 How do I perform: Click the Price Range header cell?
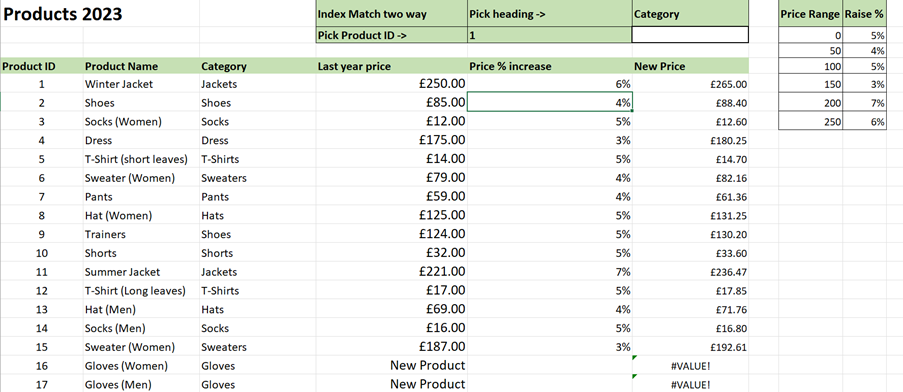pos(810,14)
